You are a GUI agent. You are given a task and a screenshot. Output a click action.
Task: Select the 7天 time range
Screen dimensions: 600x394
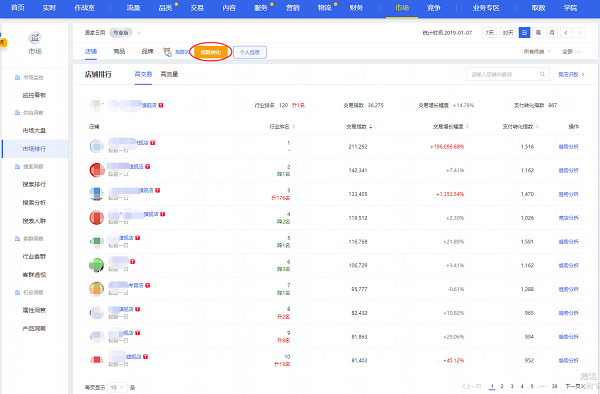(x=489, y=33)
